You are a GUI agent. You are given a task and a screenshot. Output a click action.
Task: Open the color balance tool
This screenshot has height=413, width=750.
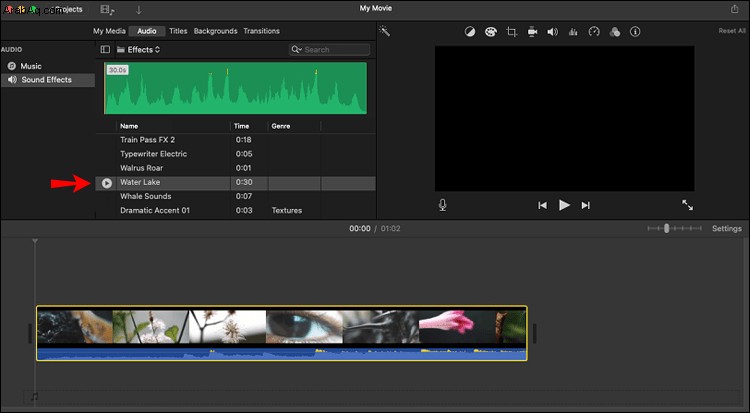coord(470,32)
